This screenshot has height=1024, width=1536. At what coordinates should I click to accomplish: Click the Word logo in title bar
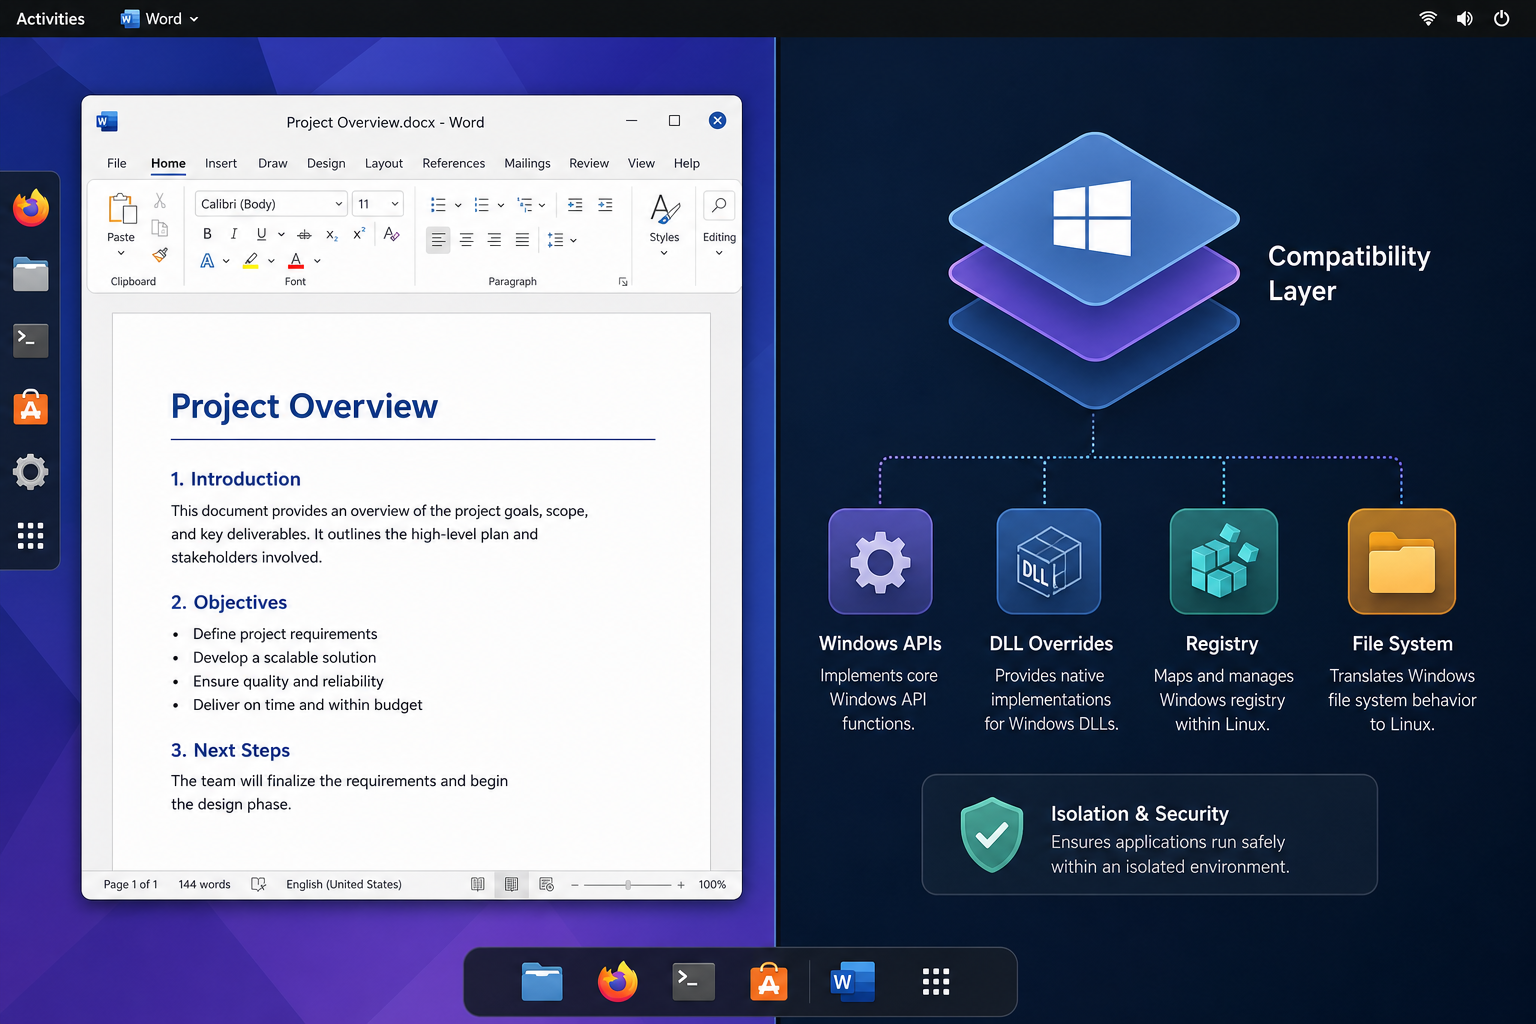tap(107, 122)
